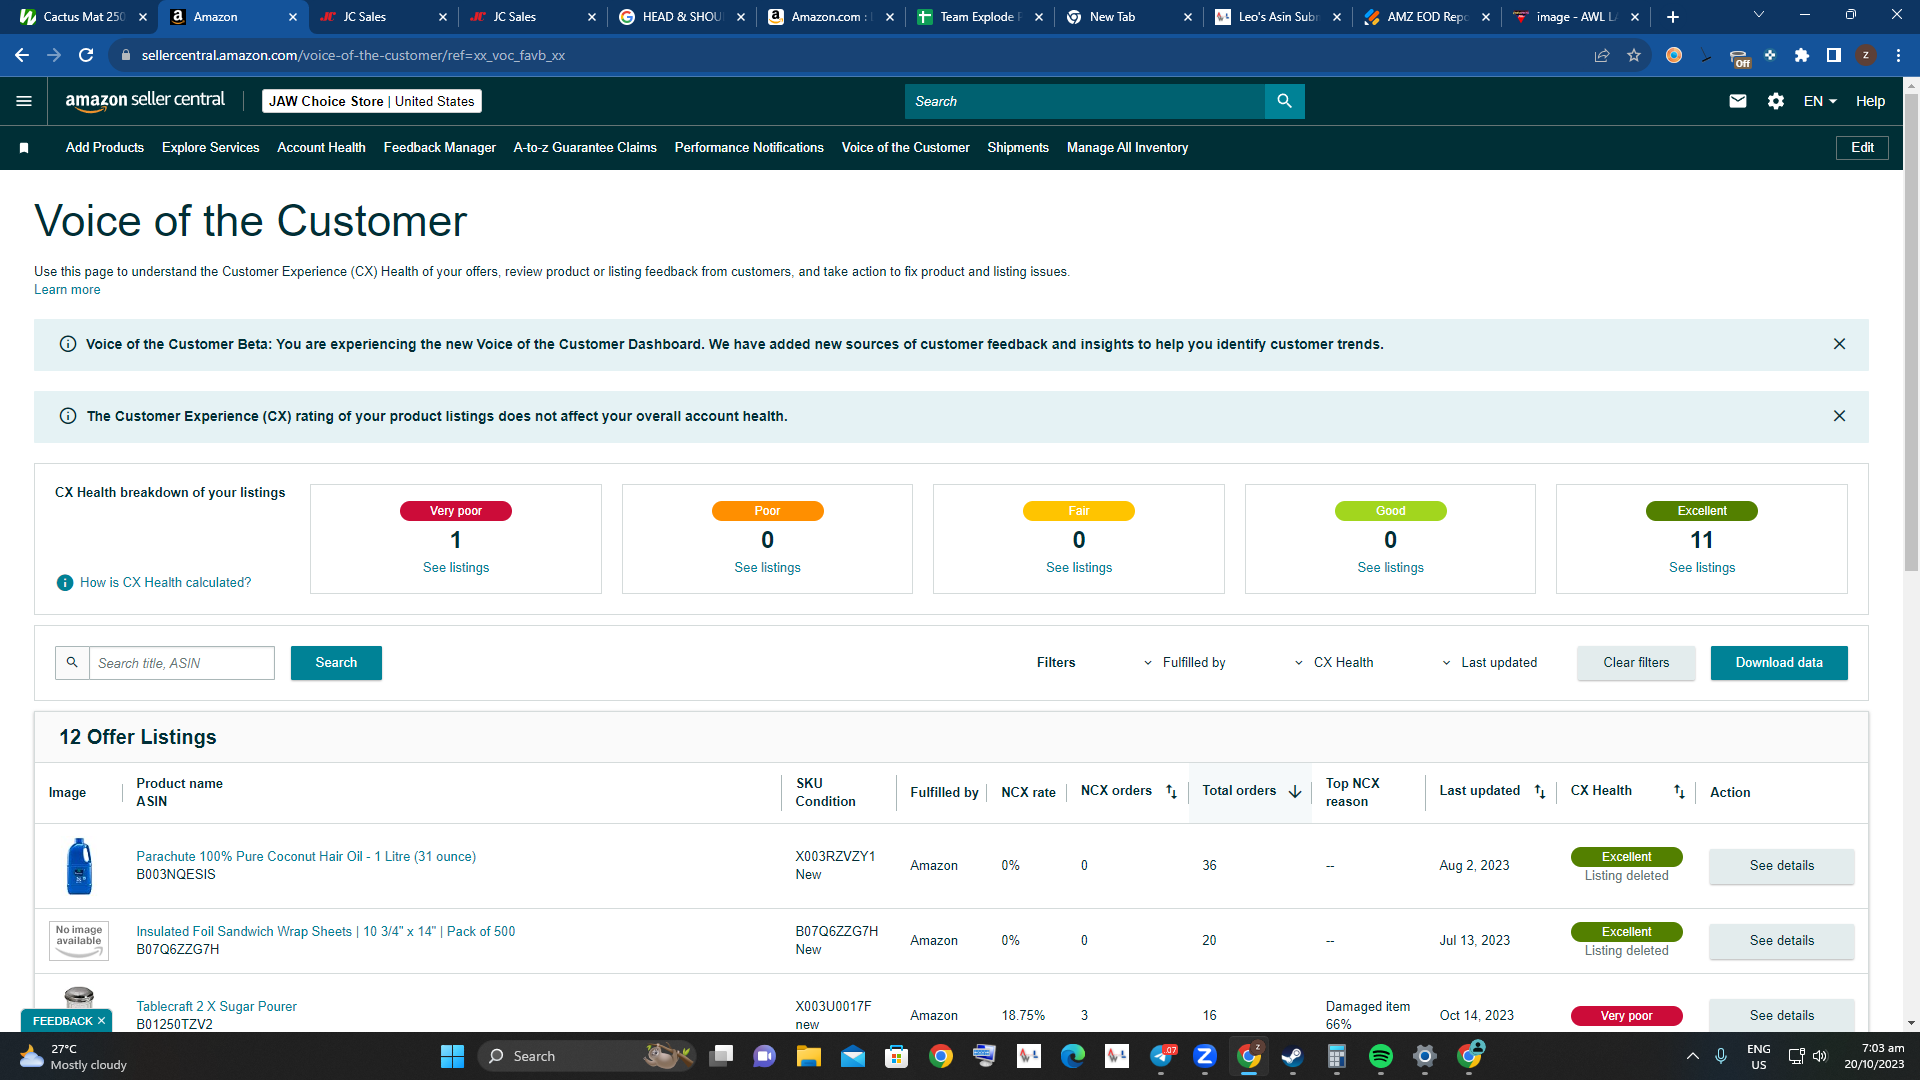Close the FEEDBACK tab with its X

coord(101,1021)
